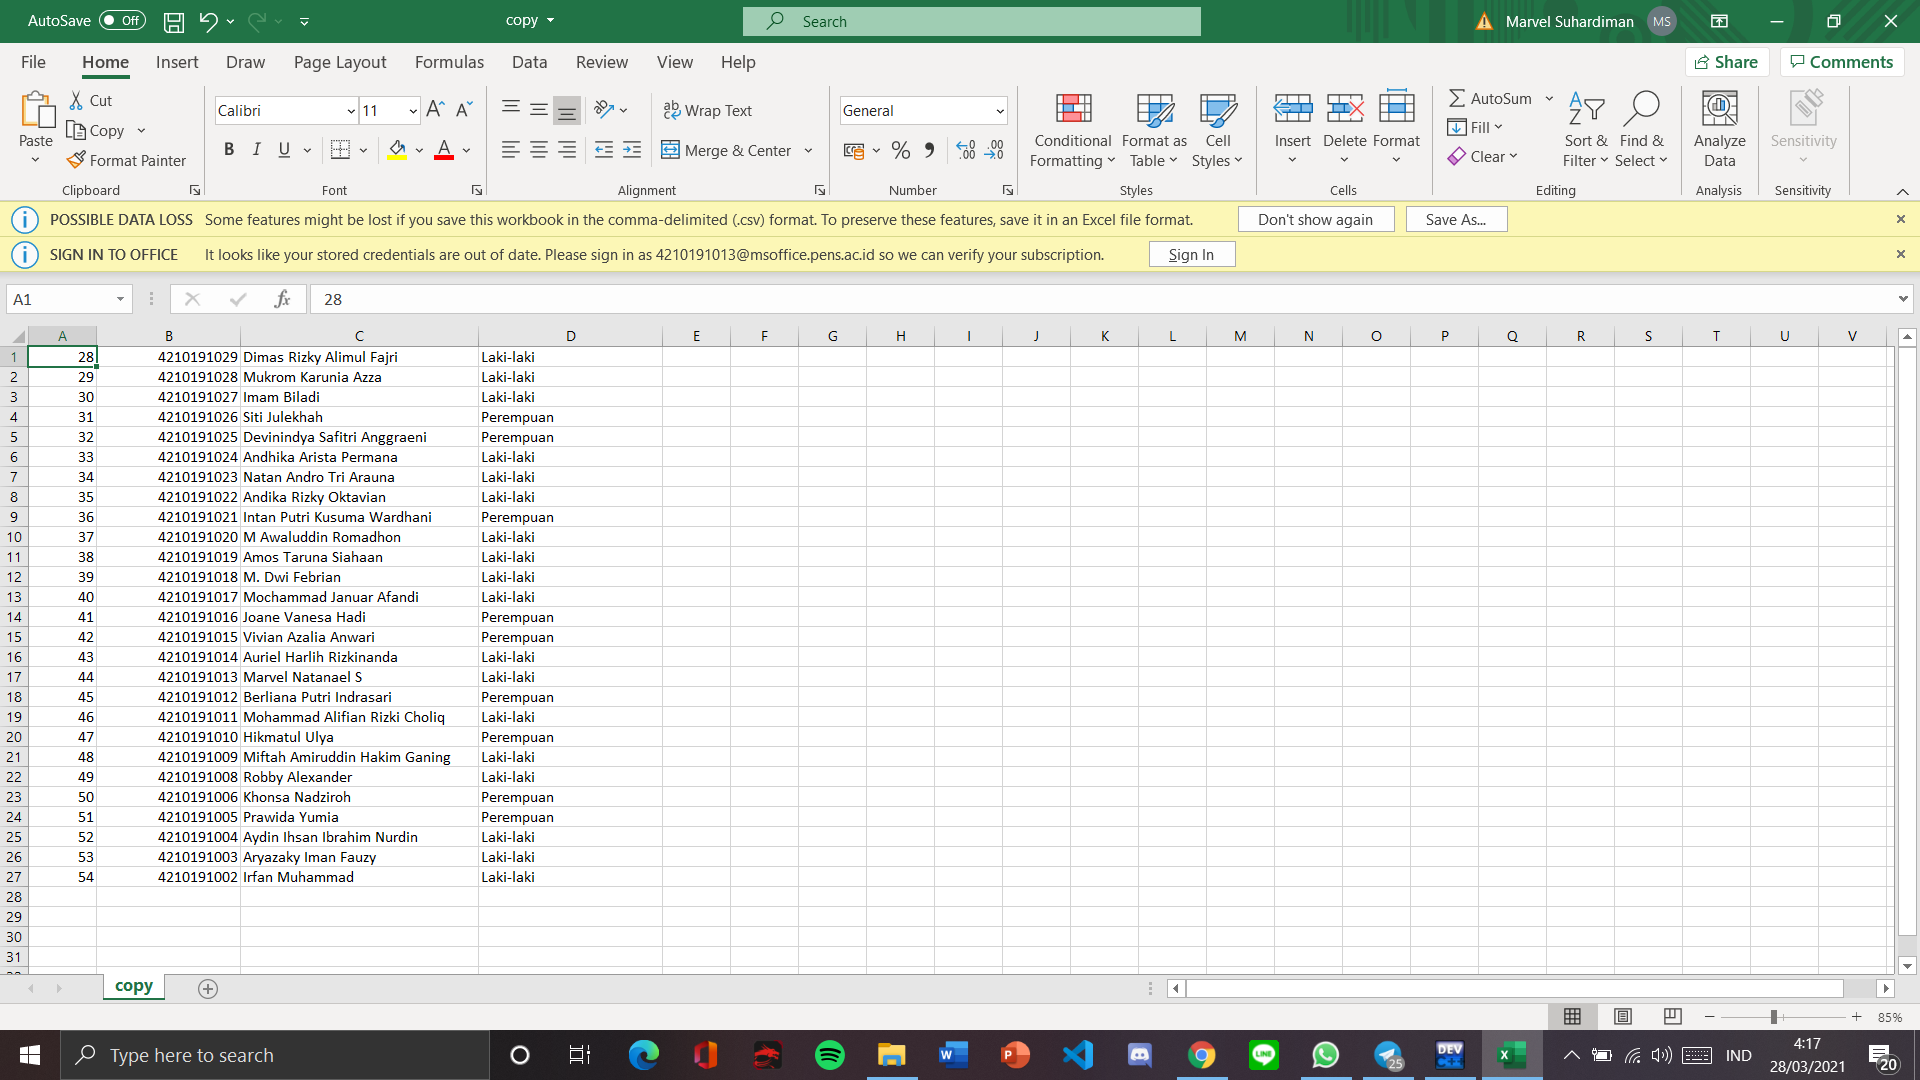Click the Format Painter brush icon

(76, 160)
